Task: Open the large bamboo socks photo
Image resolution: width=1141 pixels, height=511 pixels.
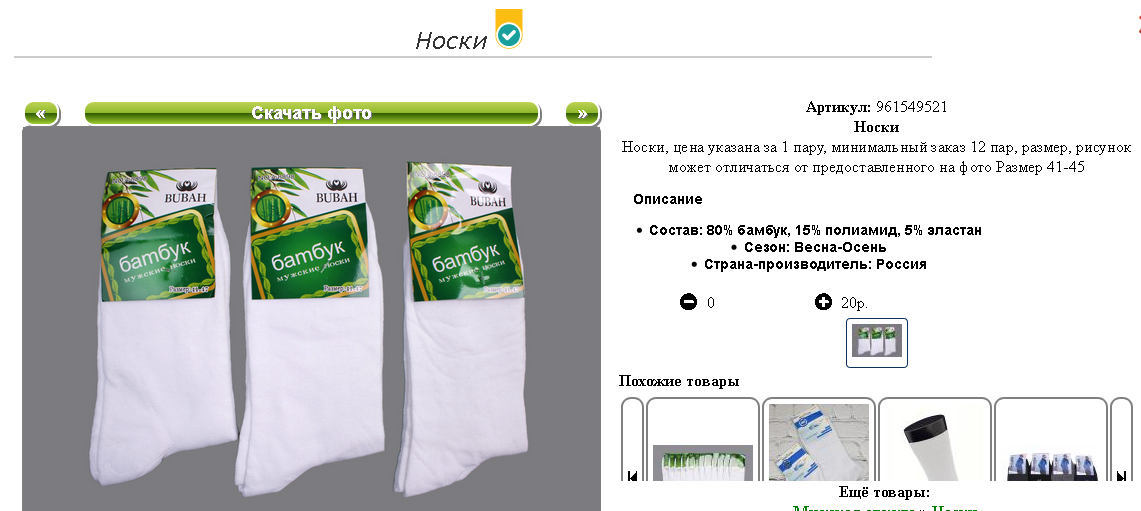Action: pos(311,318)
